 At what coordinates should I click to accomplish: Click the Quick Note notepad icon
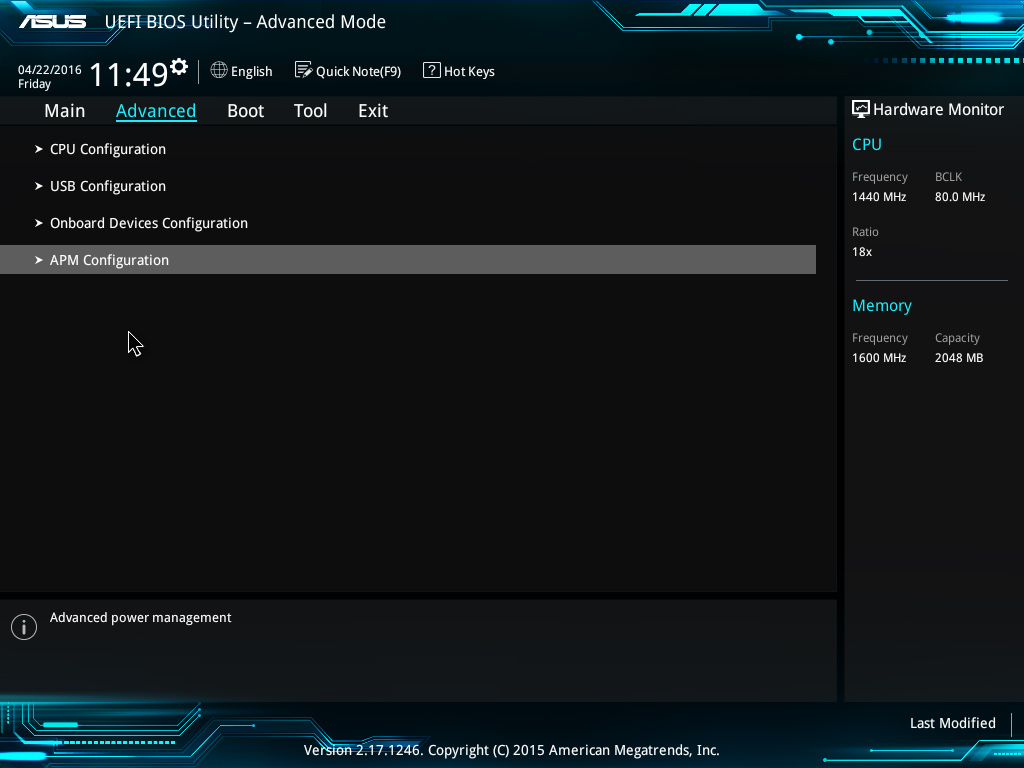303,70
